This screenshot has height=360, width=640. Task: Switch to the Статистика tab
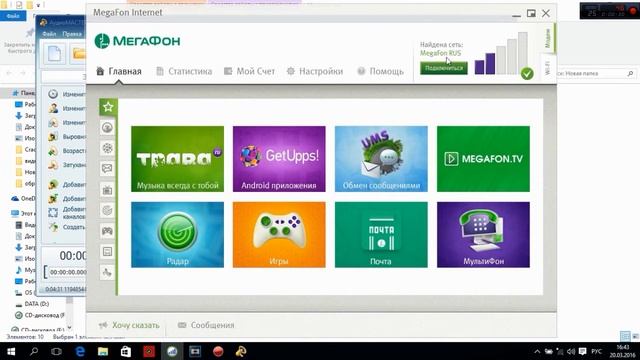click(x=184, y=71)
